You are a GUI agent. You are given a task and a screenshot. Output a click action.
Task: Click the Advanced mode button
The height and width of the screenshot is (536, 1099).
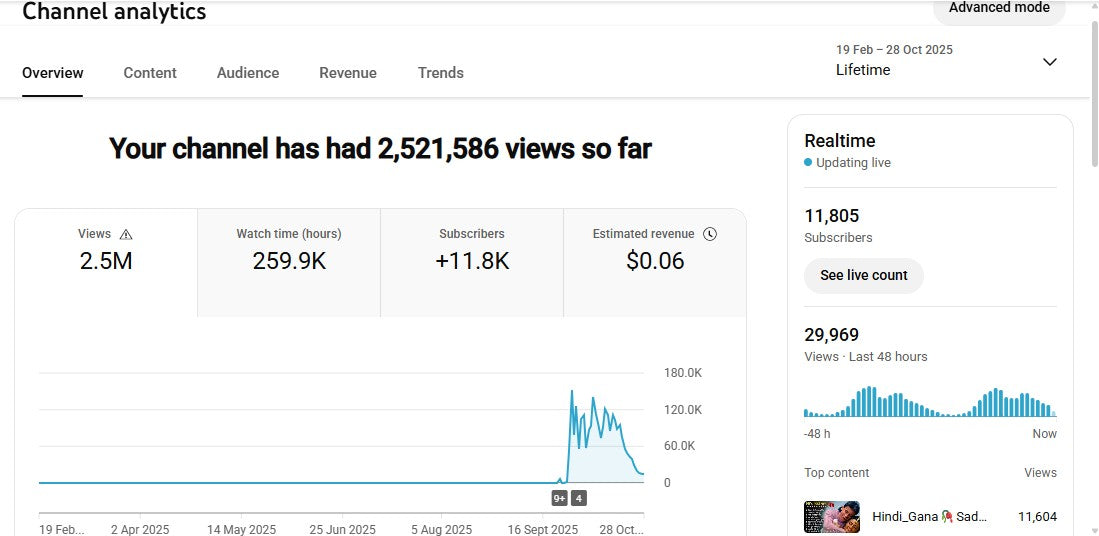tap(998, 9)
